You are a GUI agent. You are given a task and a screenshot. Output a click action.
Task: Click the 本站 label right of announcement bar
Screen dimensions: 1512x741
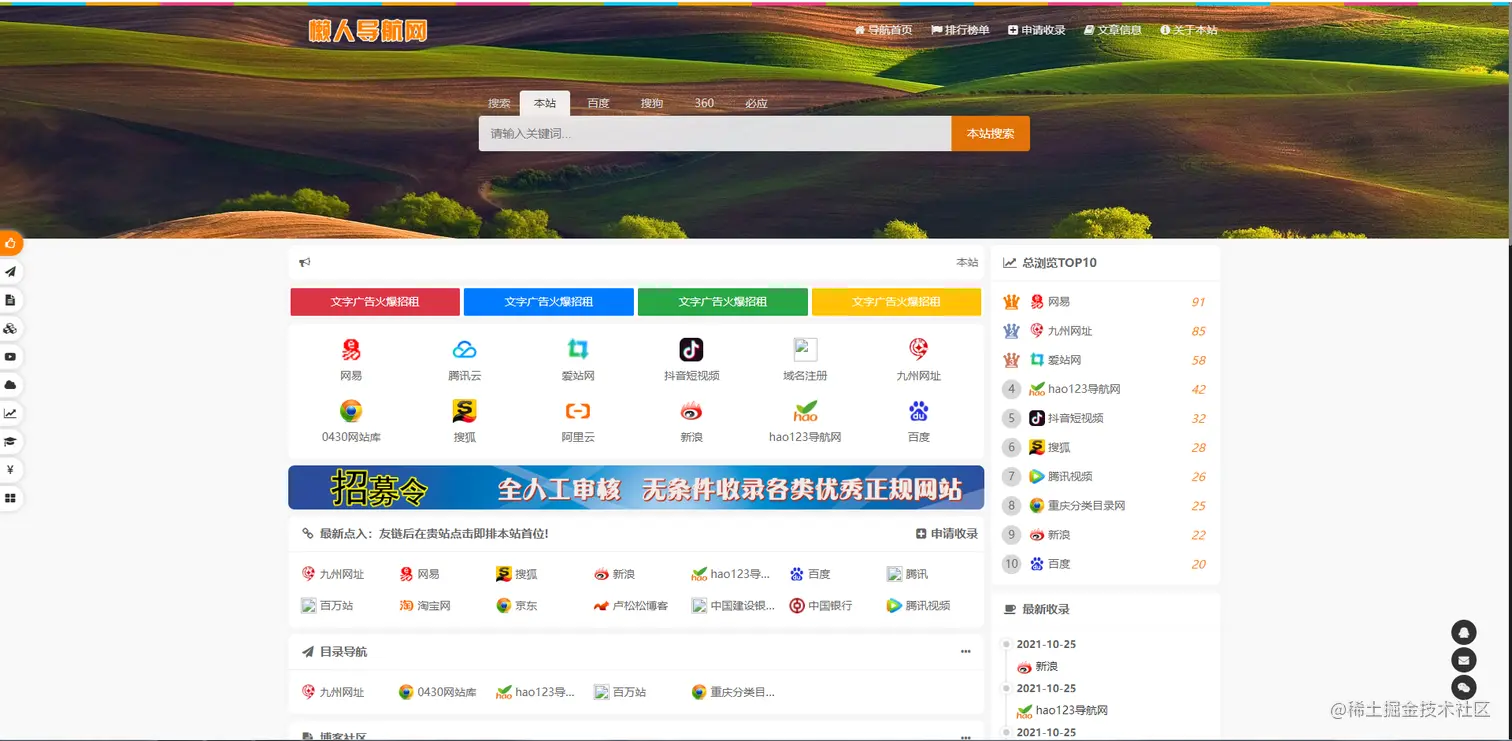(x=967, y=262)
